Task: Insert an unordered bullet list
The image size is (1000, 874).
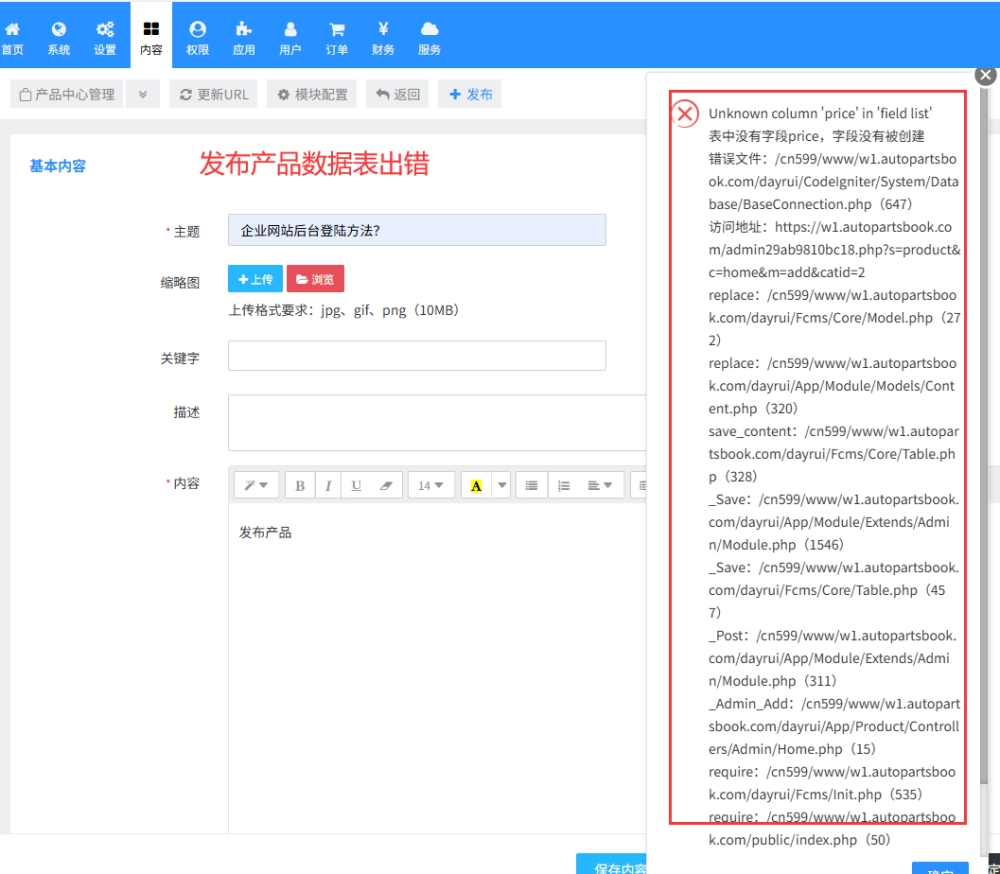Action: [531, 485]
